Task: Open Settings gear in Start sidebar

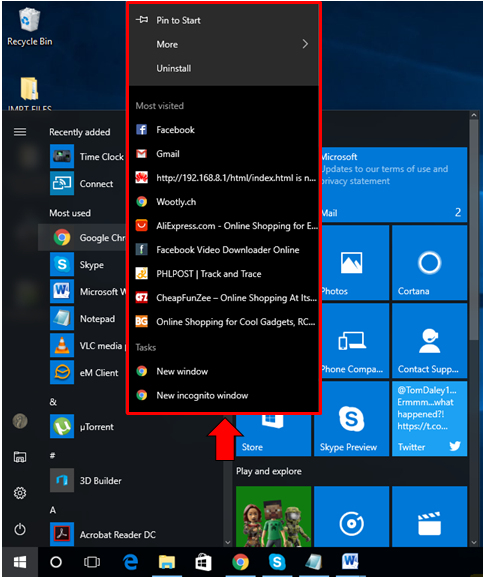Action: tap(20, 493)
